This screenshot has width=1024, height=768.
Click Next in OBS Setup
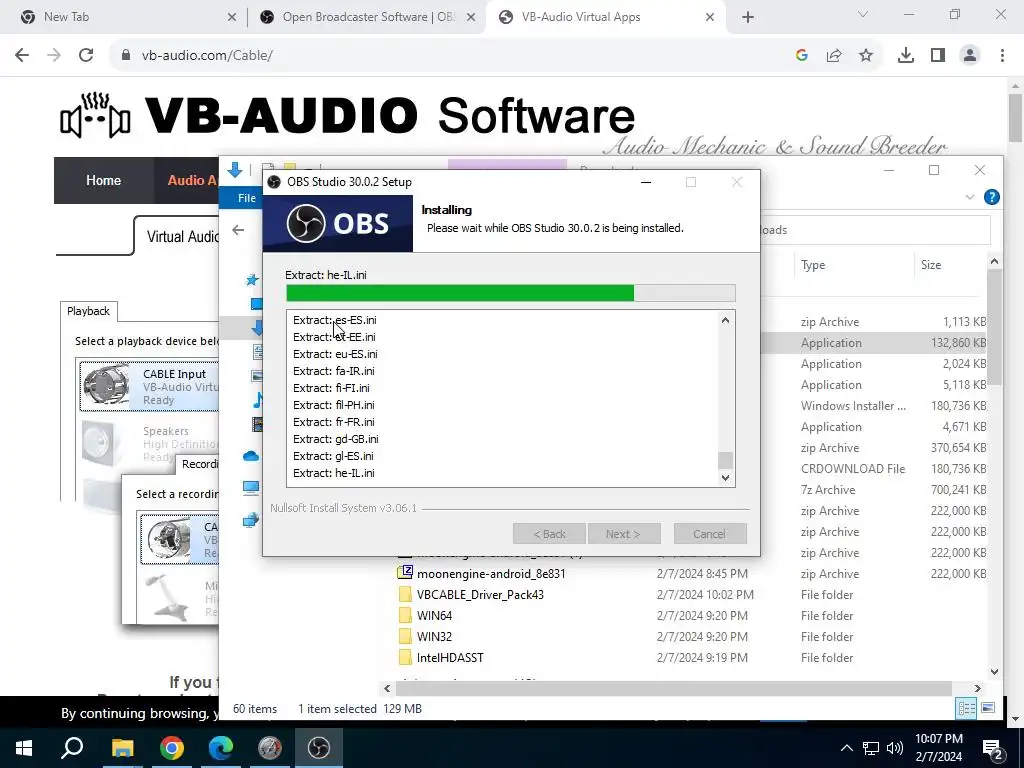pos(624,534)
